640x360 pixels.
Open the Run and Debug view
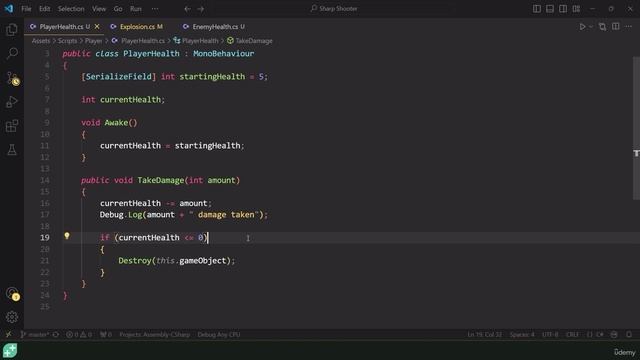(12, 102)
